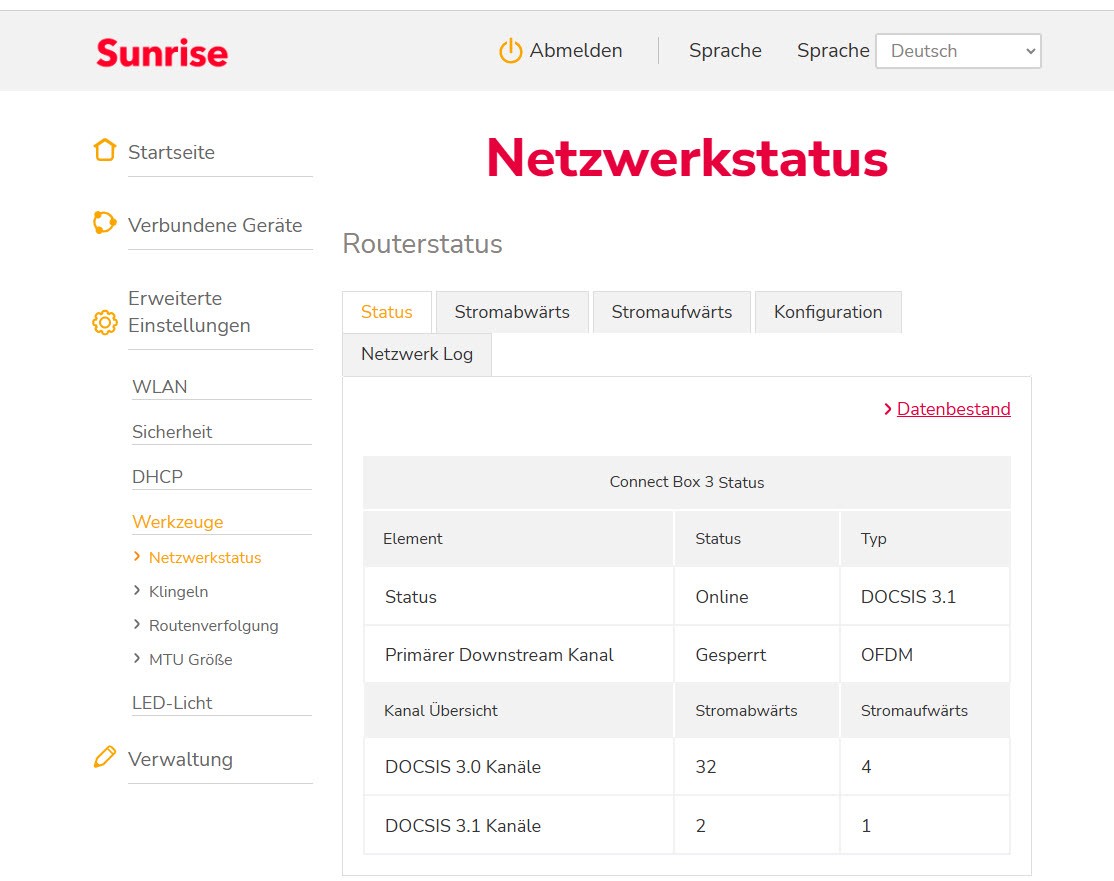Switch to the Stromabwärts tab

click(512, 312)
